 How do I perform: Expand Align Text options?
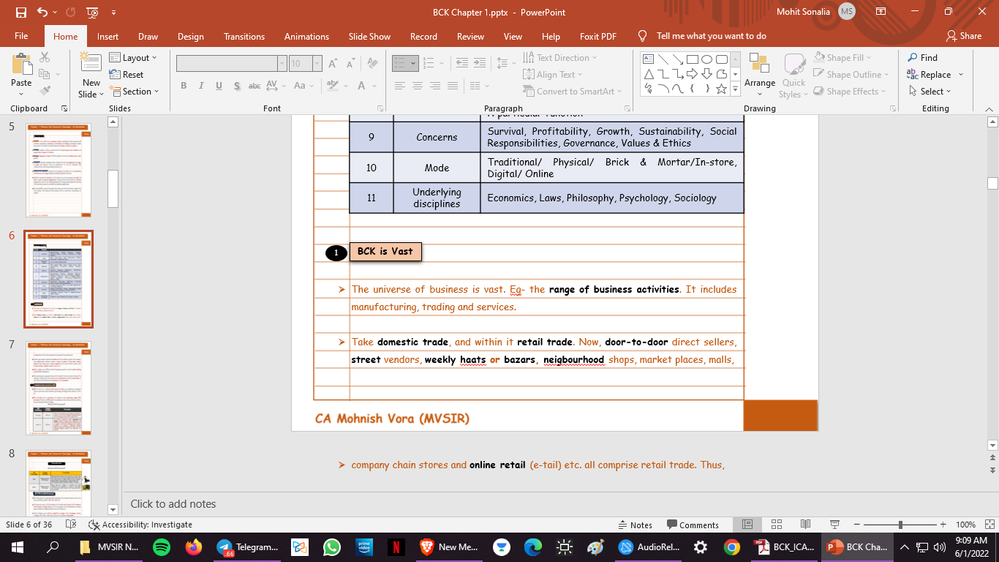(553, 75)
